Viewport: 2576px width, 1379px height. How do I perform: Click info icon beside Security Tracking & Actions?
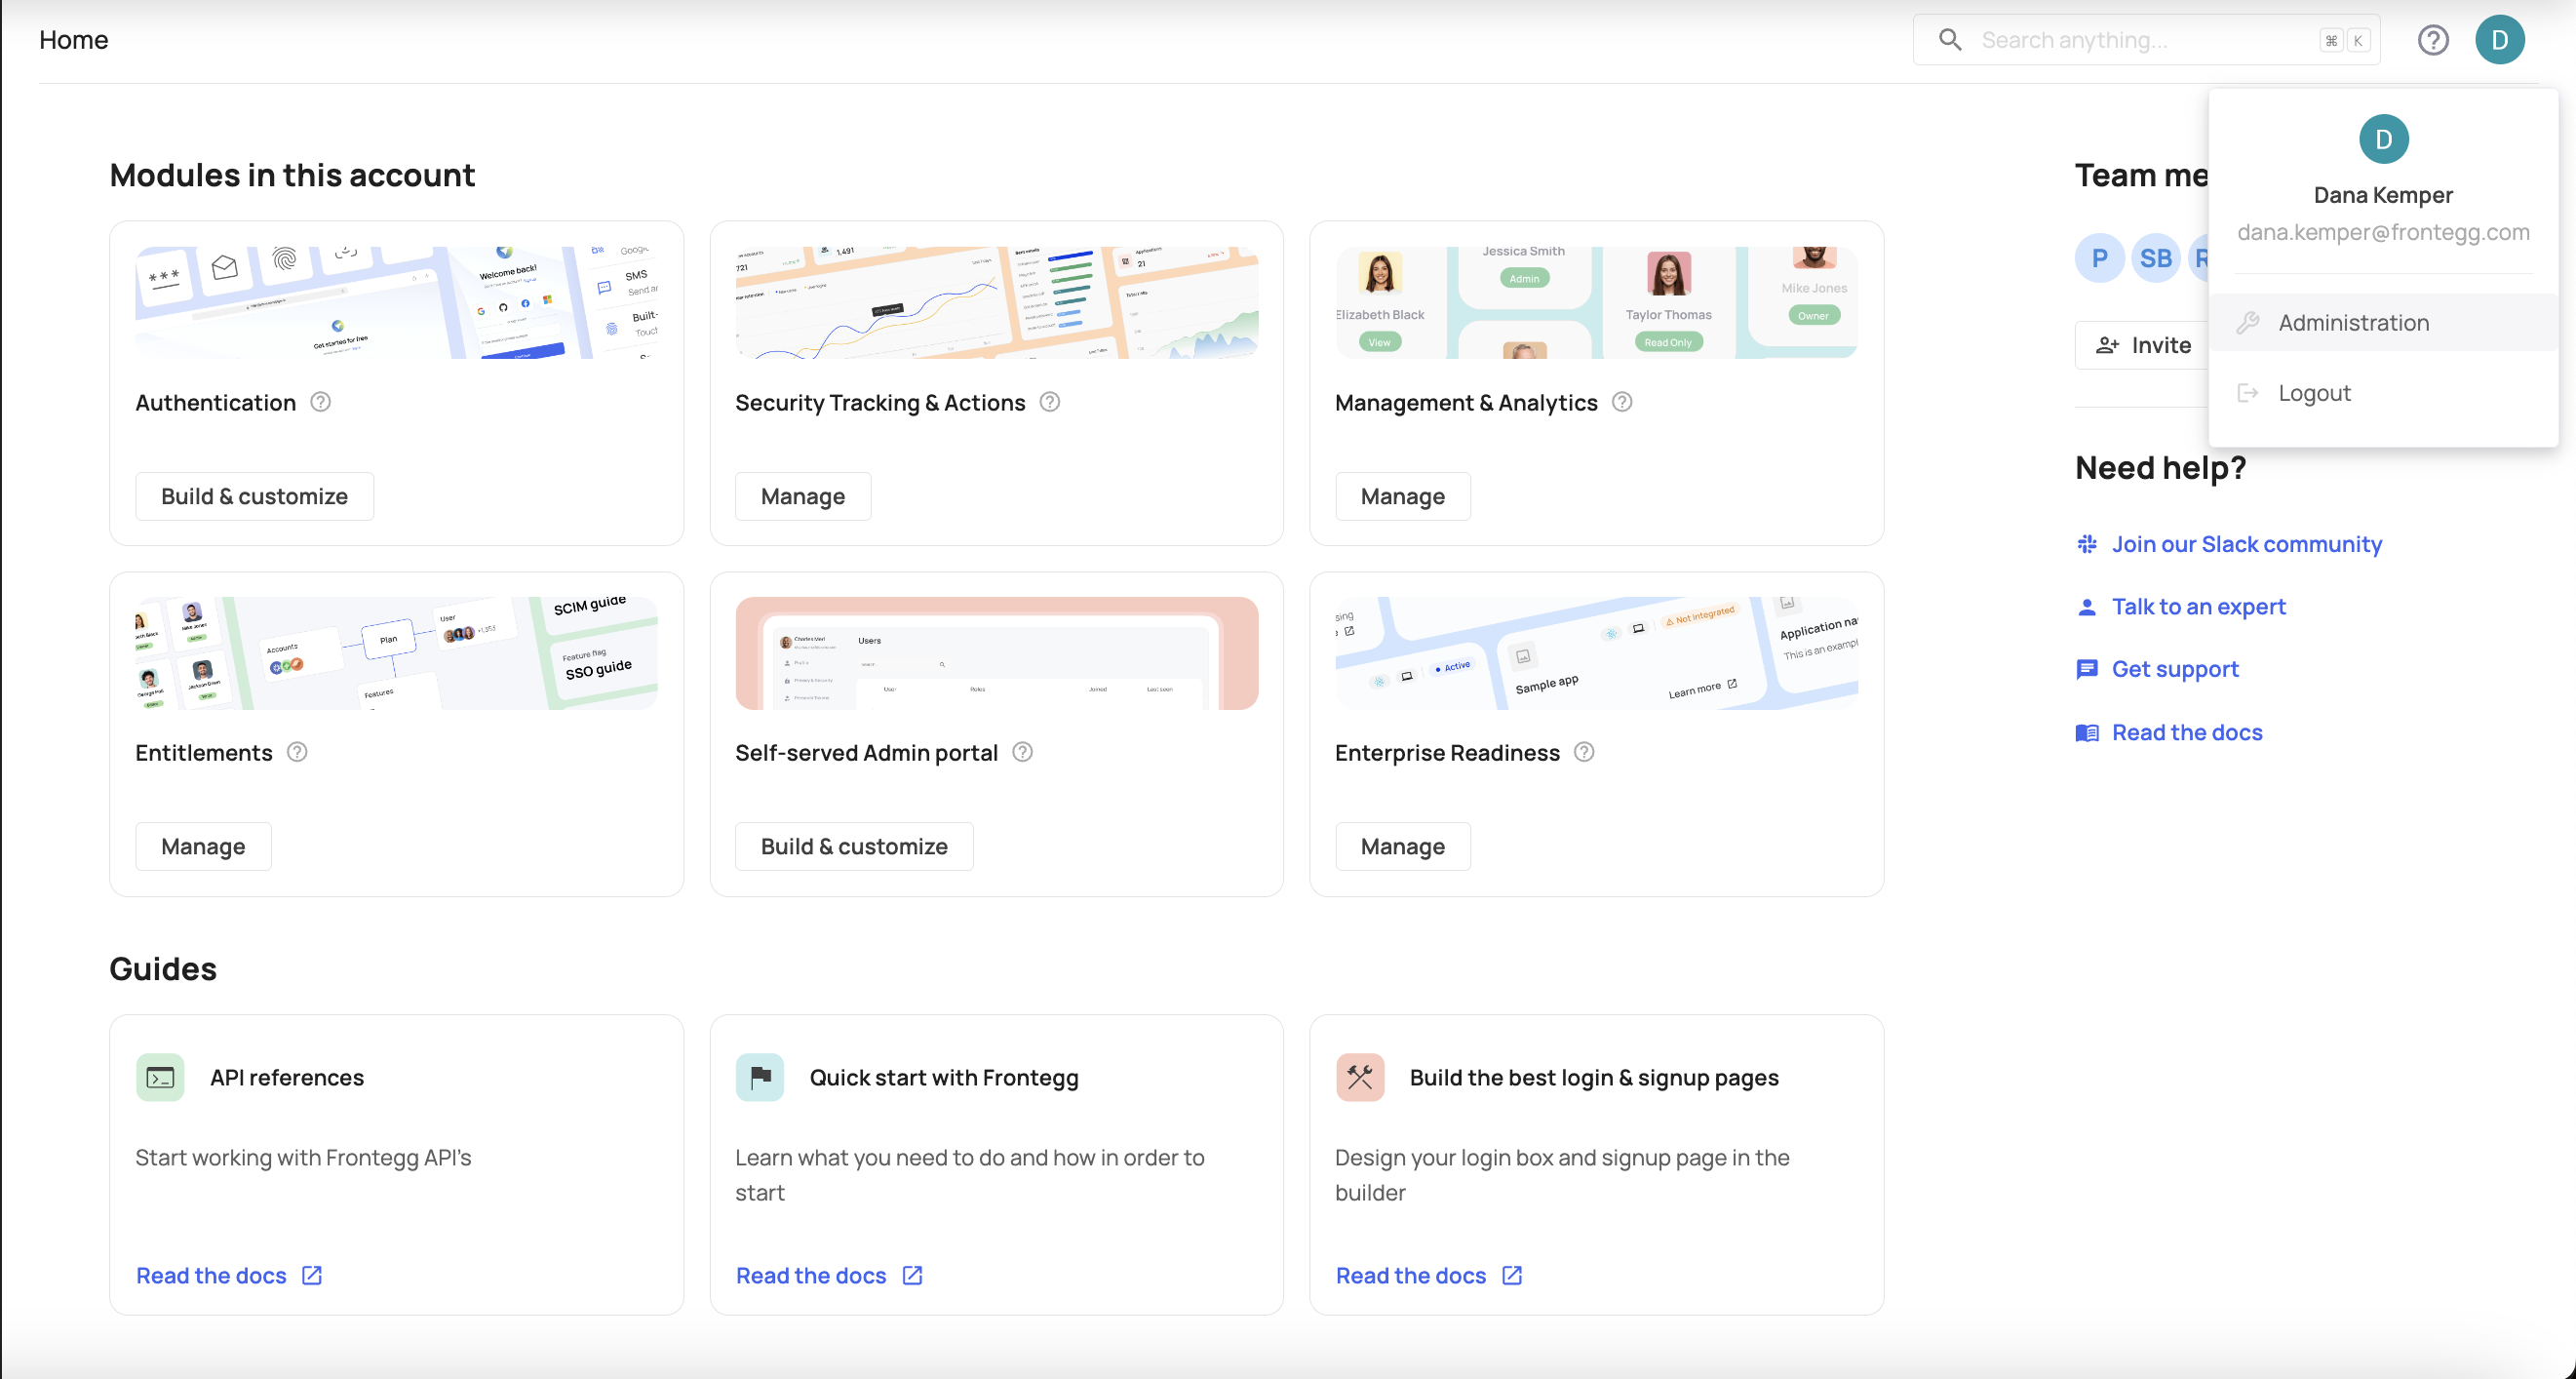point(1049,402)
